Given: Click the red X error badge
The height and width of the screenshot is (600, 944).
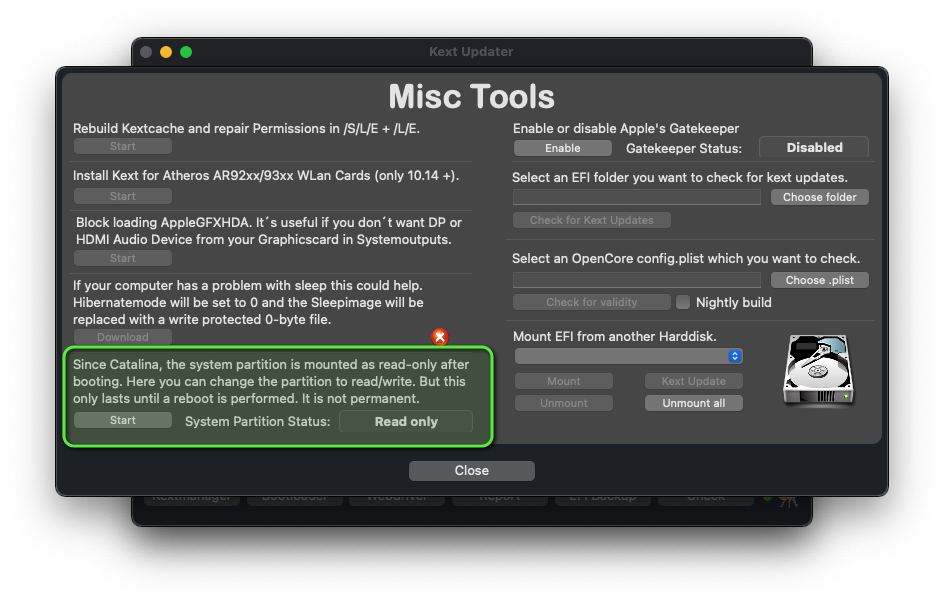Looking at the screenshot, I should tap(440, 337).
